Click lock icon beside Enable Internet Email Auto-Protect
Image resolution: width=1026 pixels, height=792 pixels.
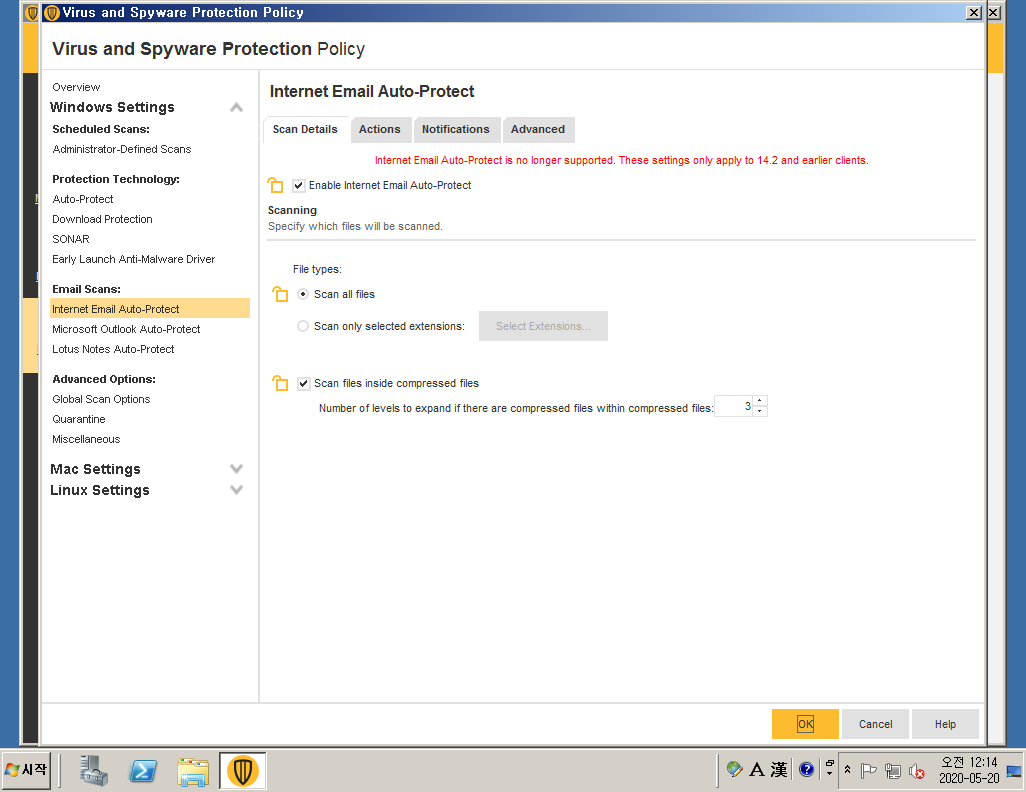point(275,185)
